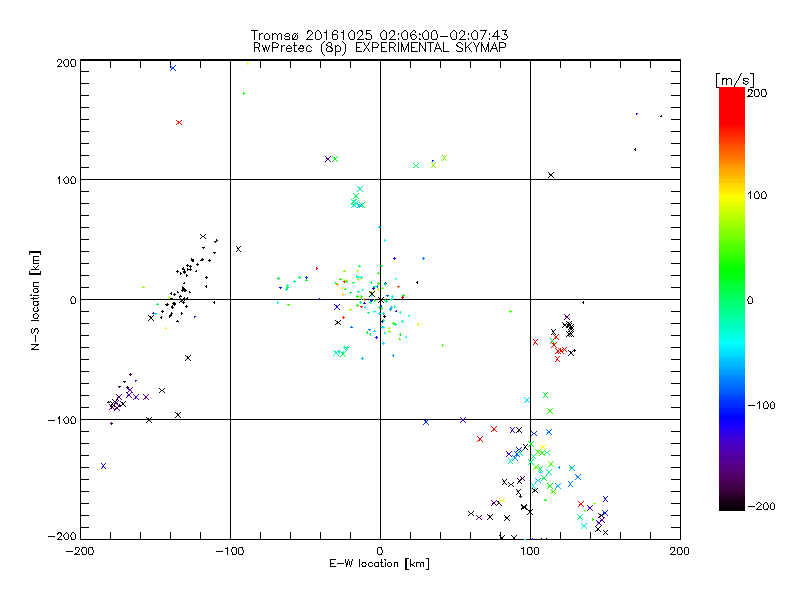Image resolution: width=800 pixels, height=600 pixels.
Task: Click the subtitle "RwPretec (8p) EXPERIMENTAL SKYMAP"
Action: (x=380, y=48)
